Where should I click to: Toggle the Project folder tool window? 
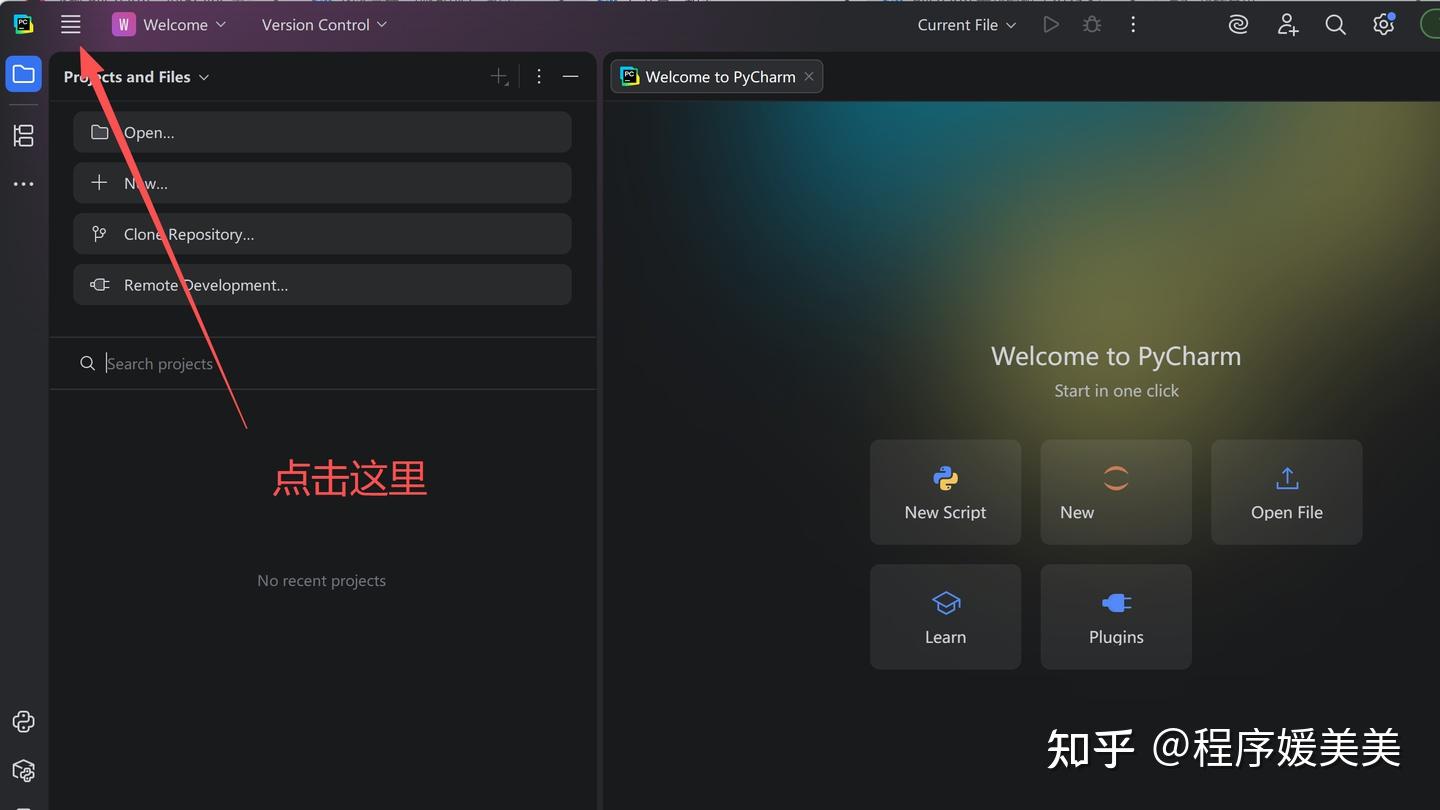pos(23,75)
